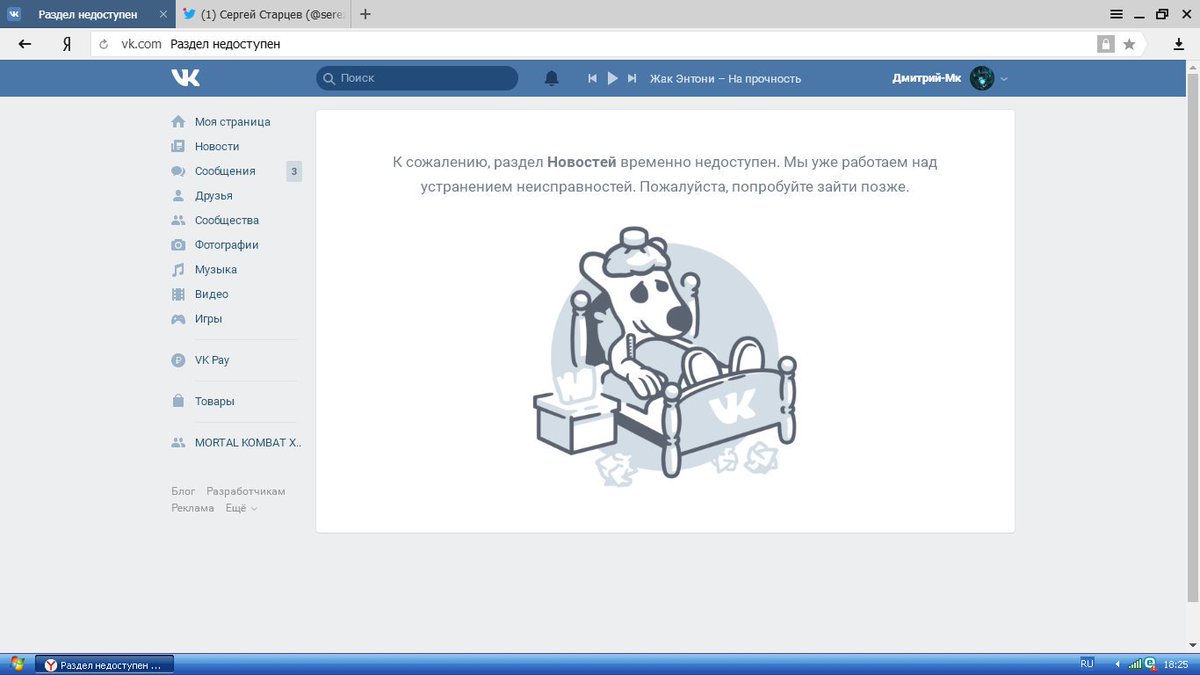Image resolution: width=1200 pixels, height=675 pixels.
Task: Open a new browser tab
Action: click(x=364, y=14)
